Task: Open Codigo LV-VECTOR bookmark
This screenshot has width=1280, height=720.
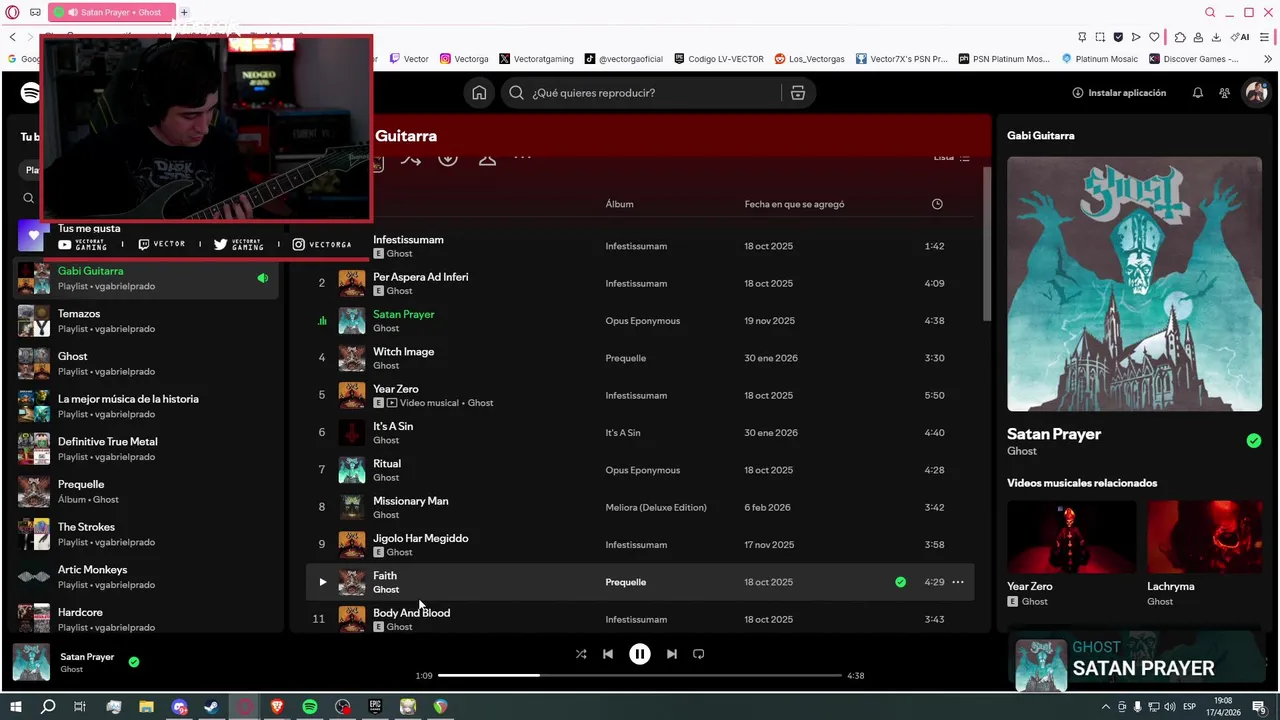Action: [x=719, y=59]
